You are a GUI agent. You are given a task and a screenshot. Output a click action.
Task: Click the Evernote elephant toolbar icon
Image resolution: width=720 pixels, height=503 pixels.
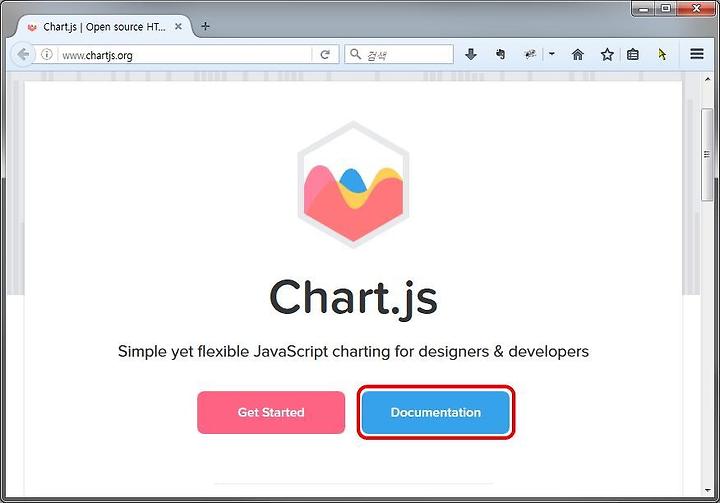pyautogui.click(x=501, y=55)
